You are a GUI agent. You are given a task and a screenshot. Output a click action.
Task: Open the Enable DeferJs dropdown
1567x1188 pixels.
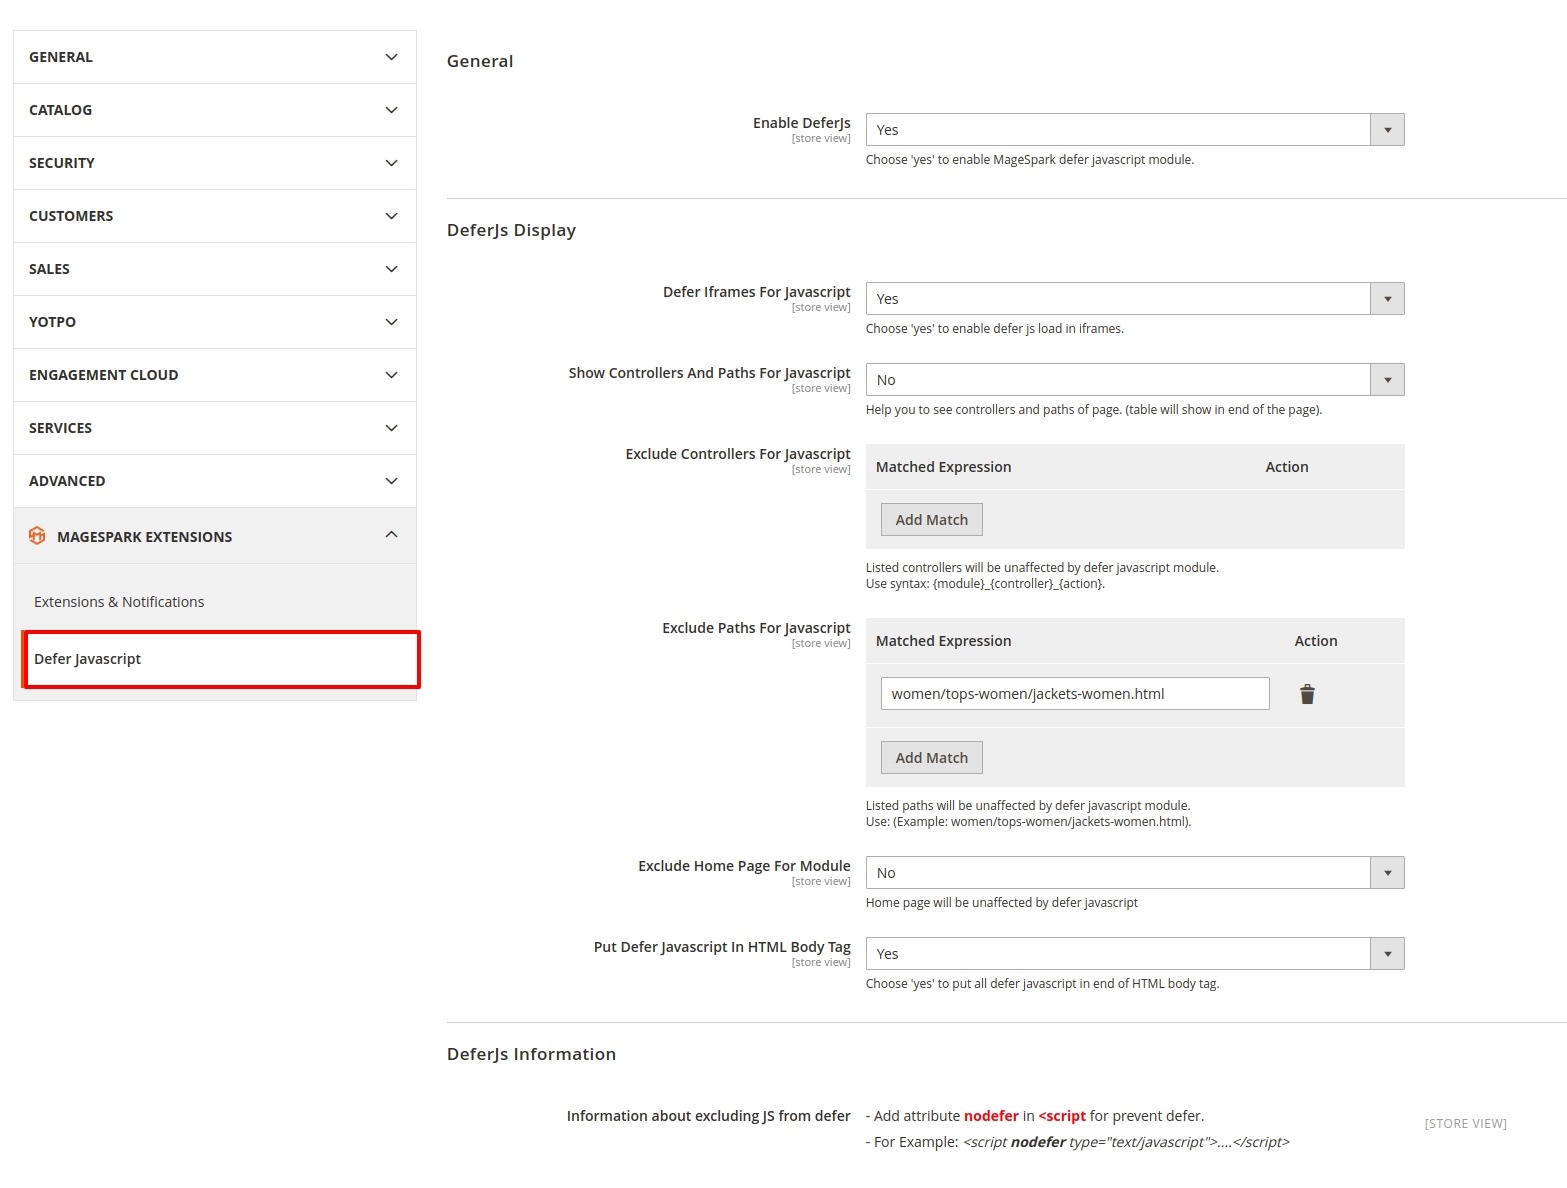tap(1135, 130)
